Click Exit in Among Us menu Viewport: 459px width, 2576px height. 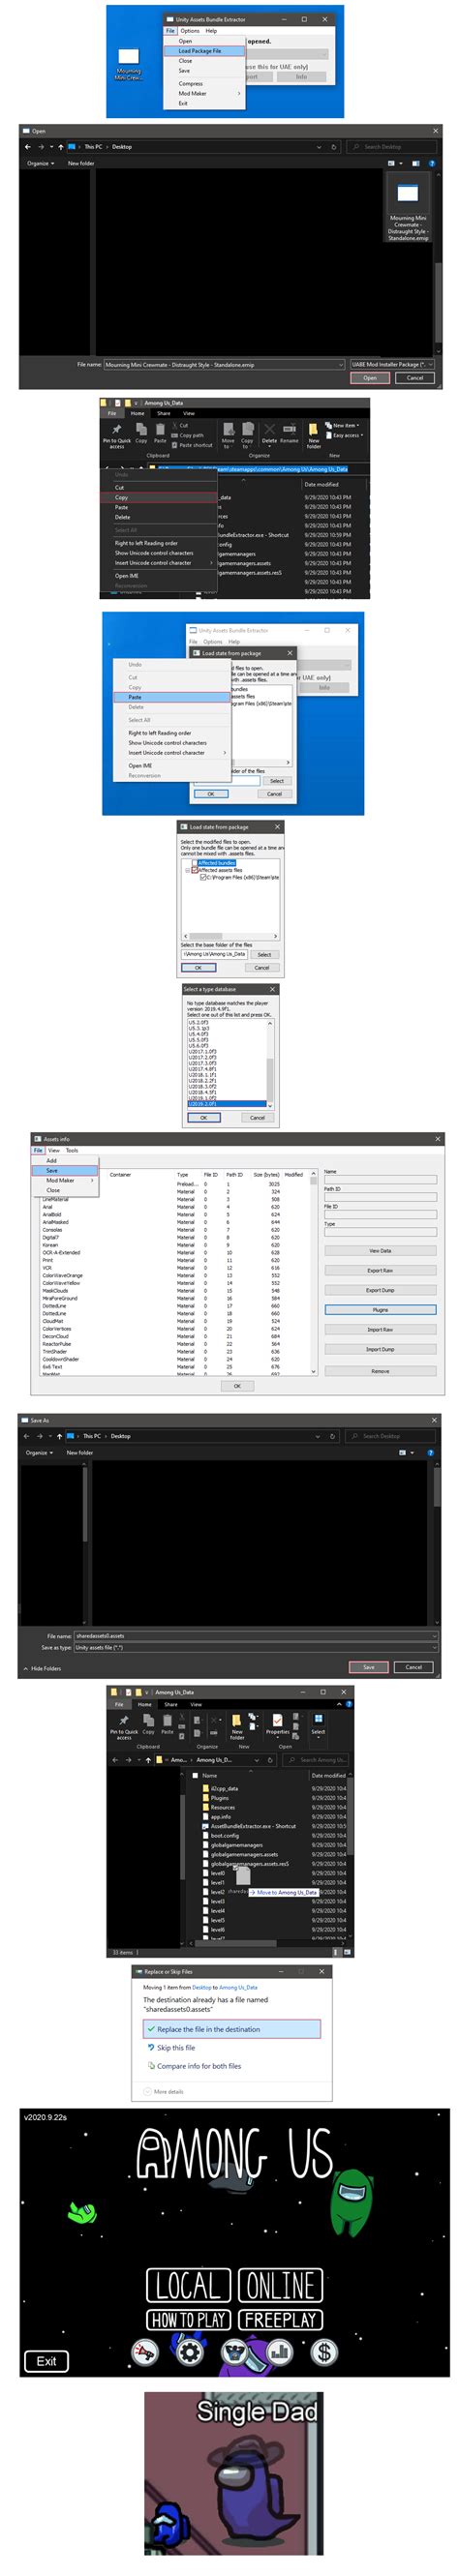coord(46,2361)
